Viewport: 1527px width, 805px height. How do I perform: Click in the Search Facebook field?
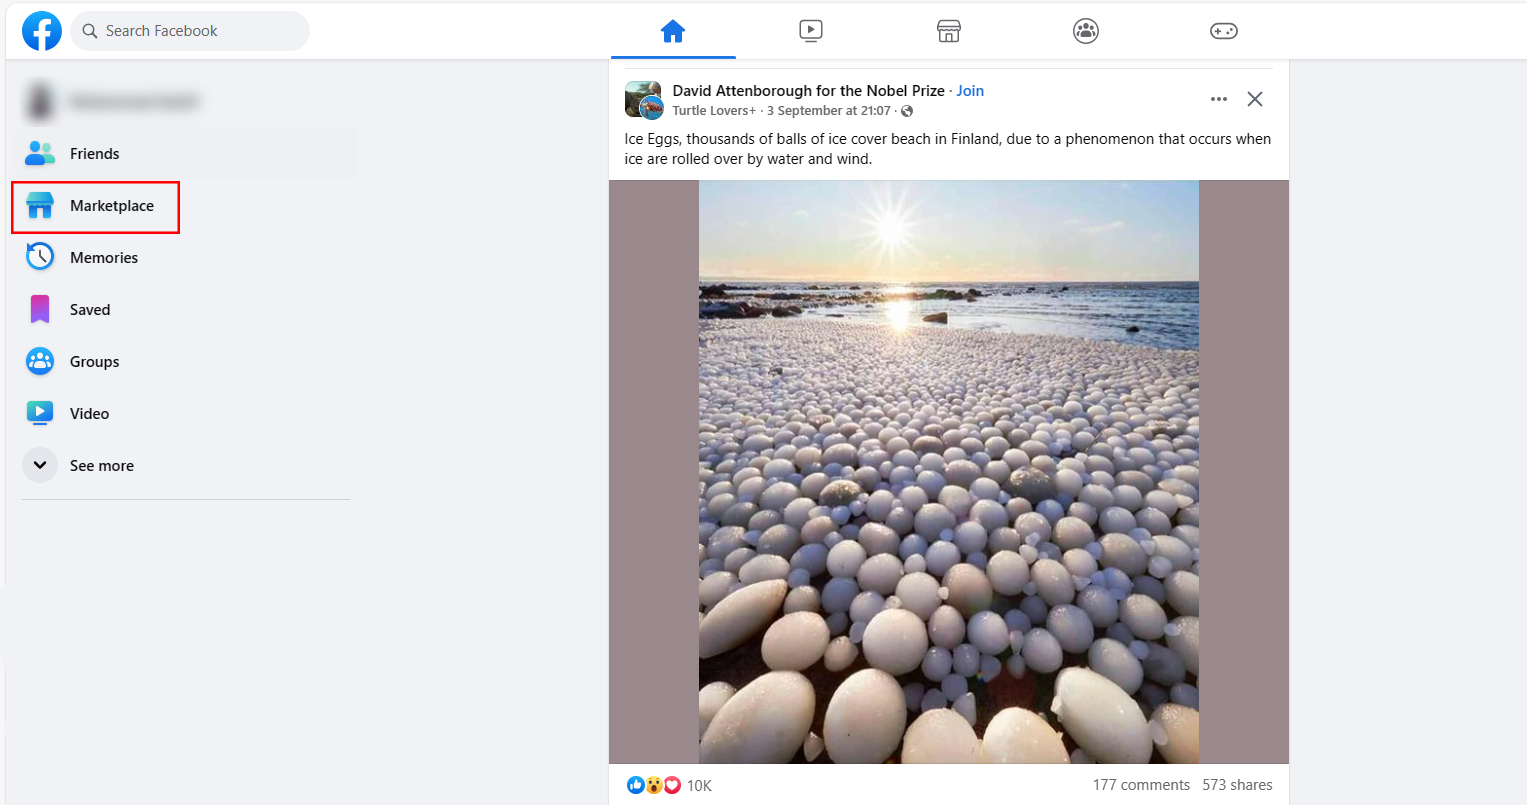click(x=190, y=31)
